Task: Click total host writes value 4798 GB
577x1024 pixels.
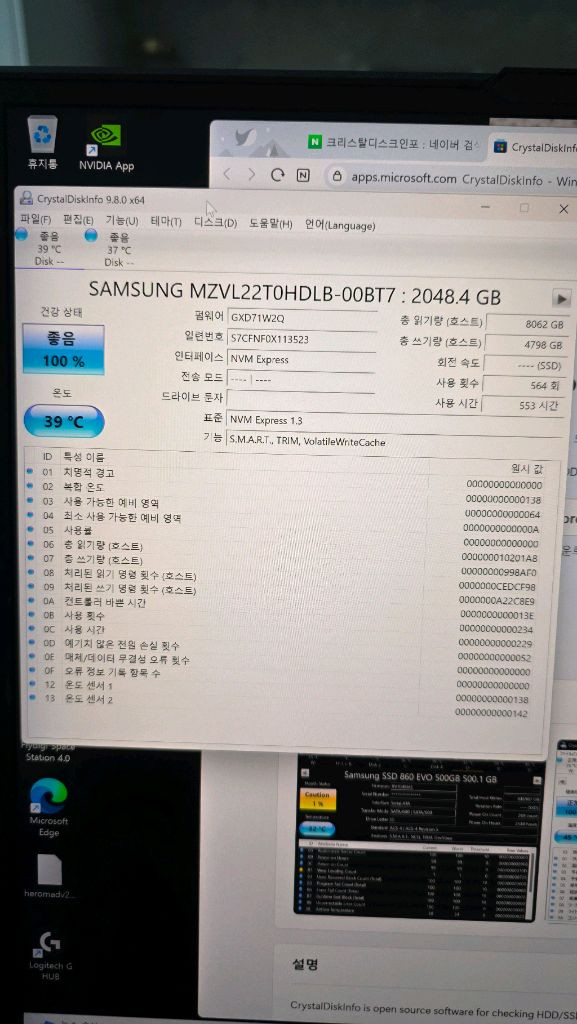Action: [525, 345]
